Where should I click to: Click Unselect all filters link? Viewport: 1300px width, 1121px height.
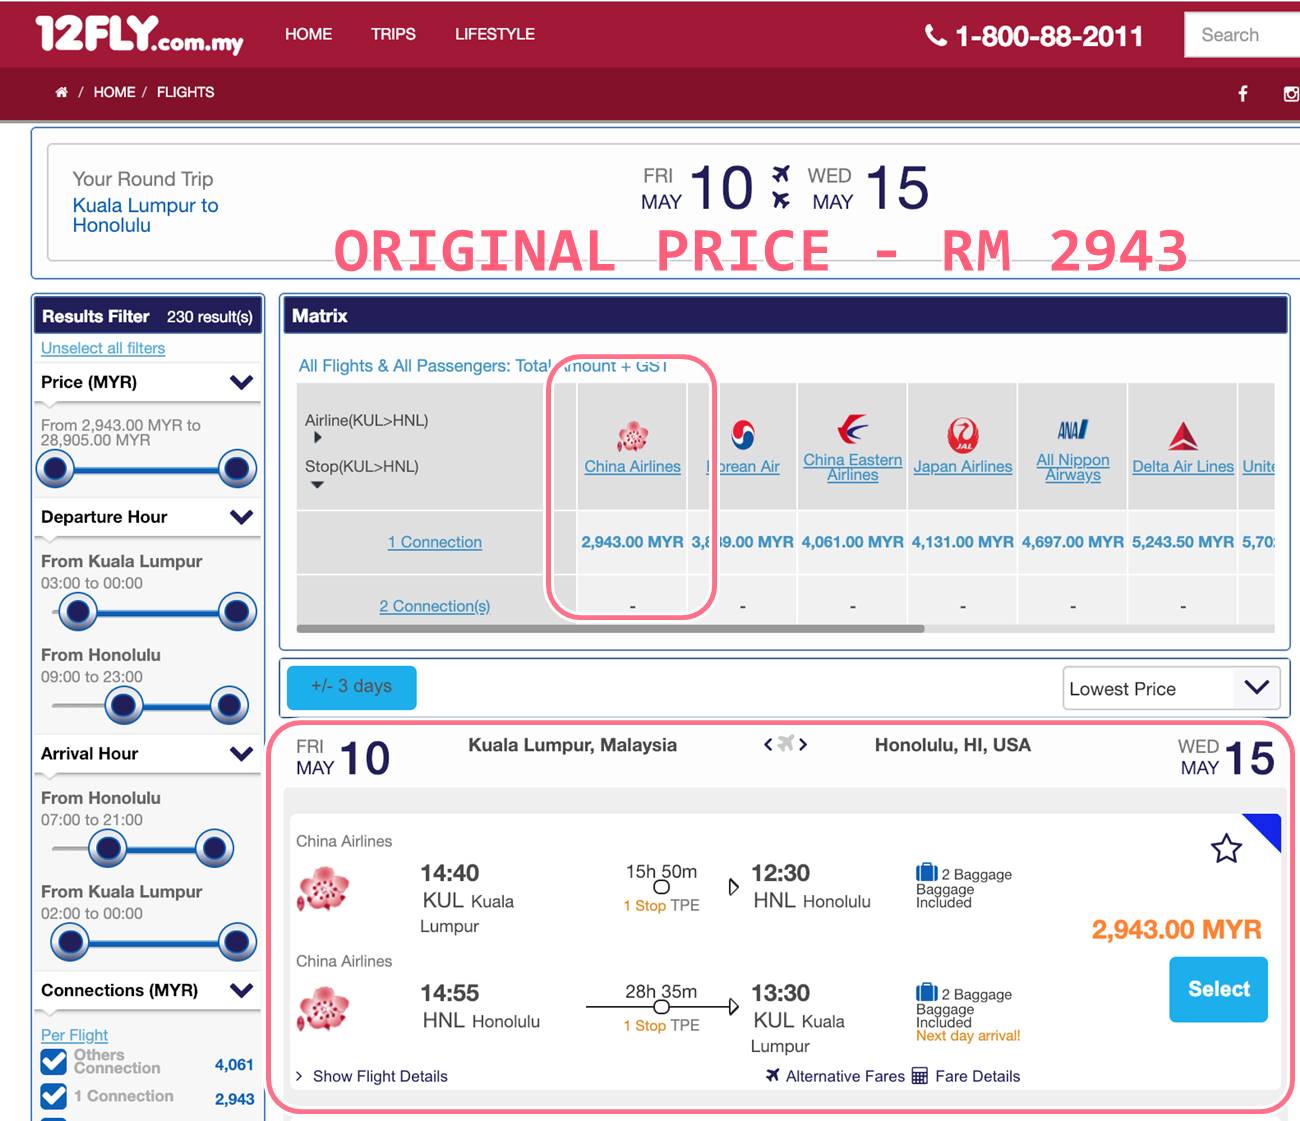point(103,348)
